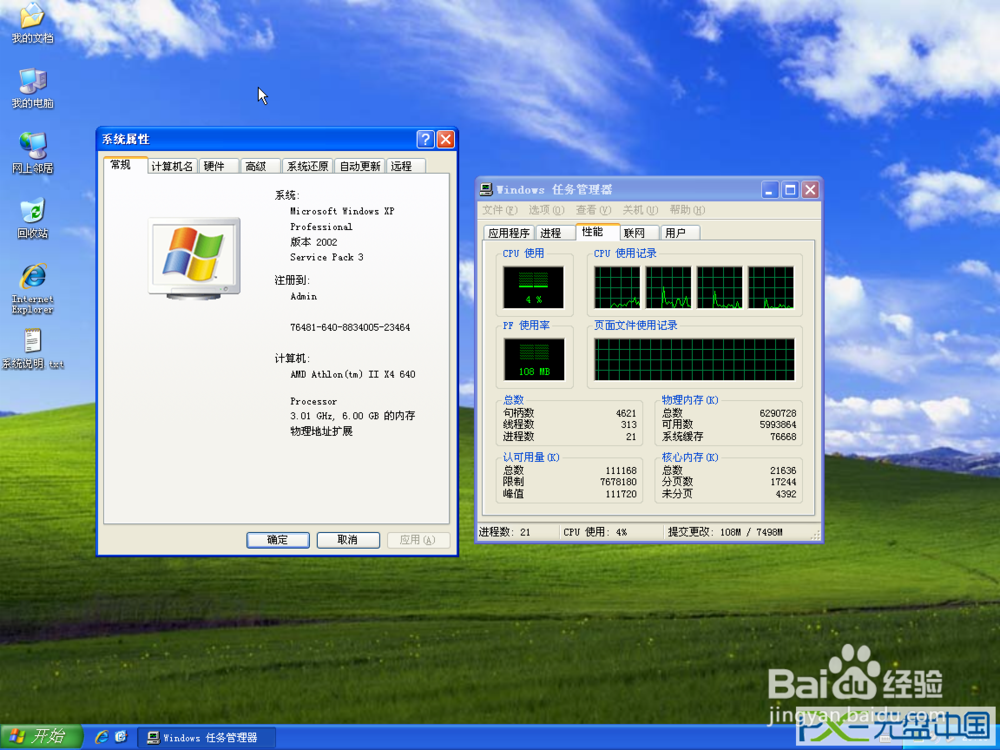
Task: Launch Internet Explorer from the desktop
Action: pyautogui.click(x=32, y=288)
